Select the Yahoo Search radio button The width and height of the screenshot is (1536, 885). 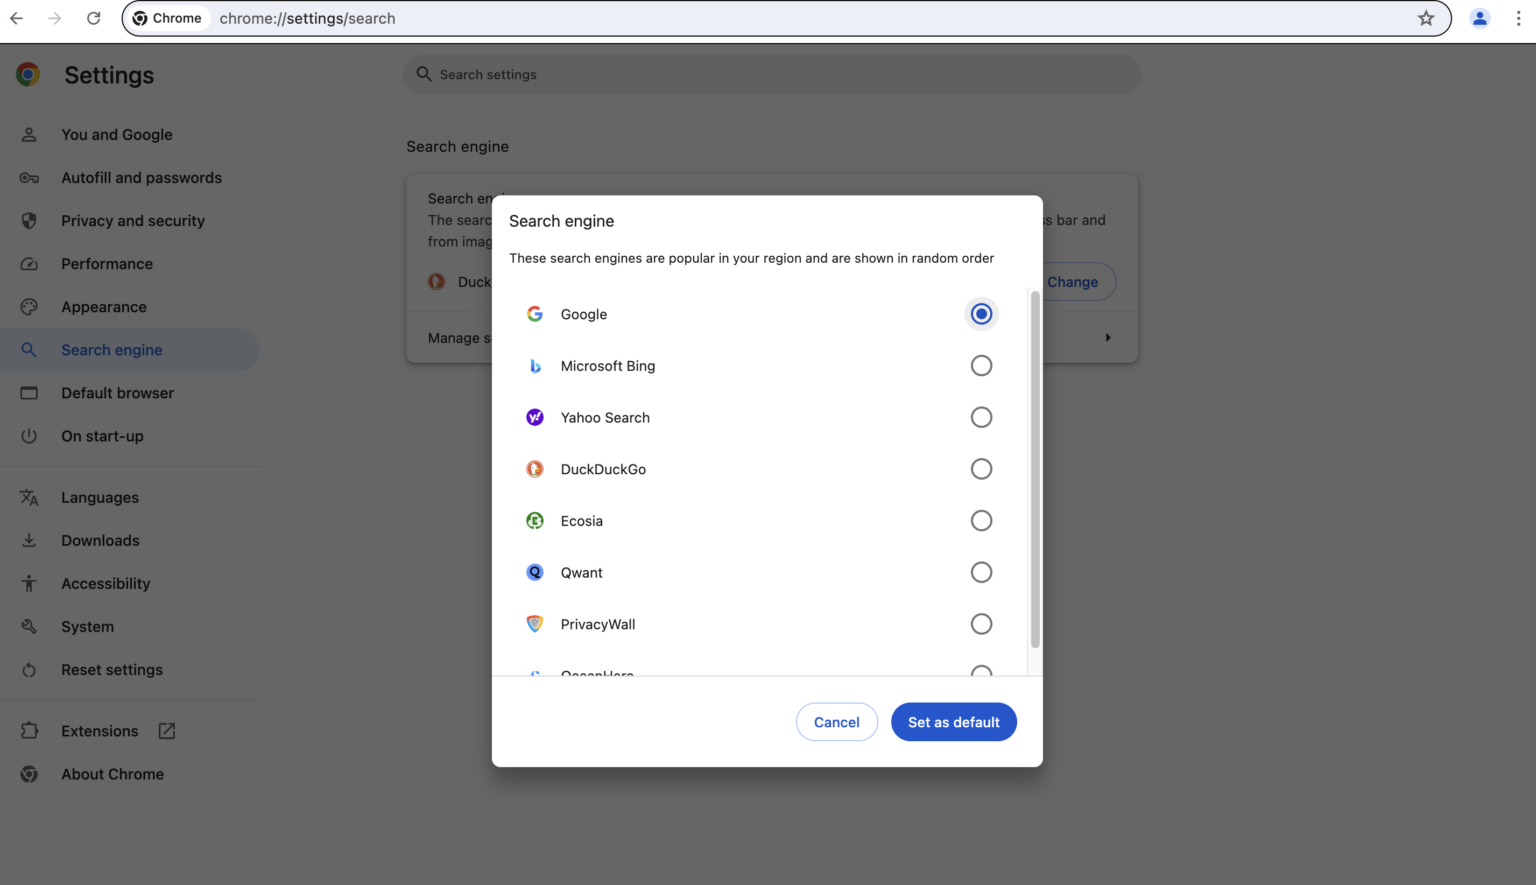coord(982,417)
